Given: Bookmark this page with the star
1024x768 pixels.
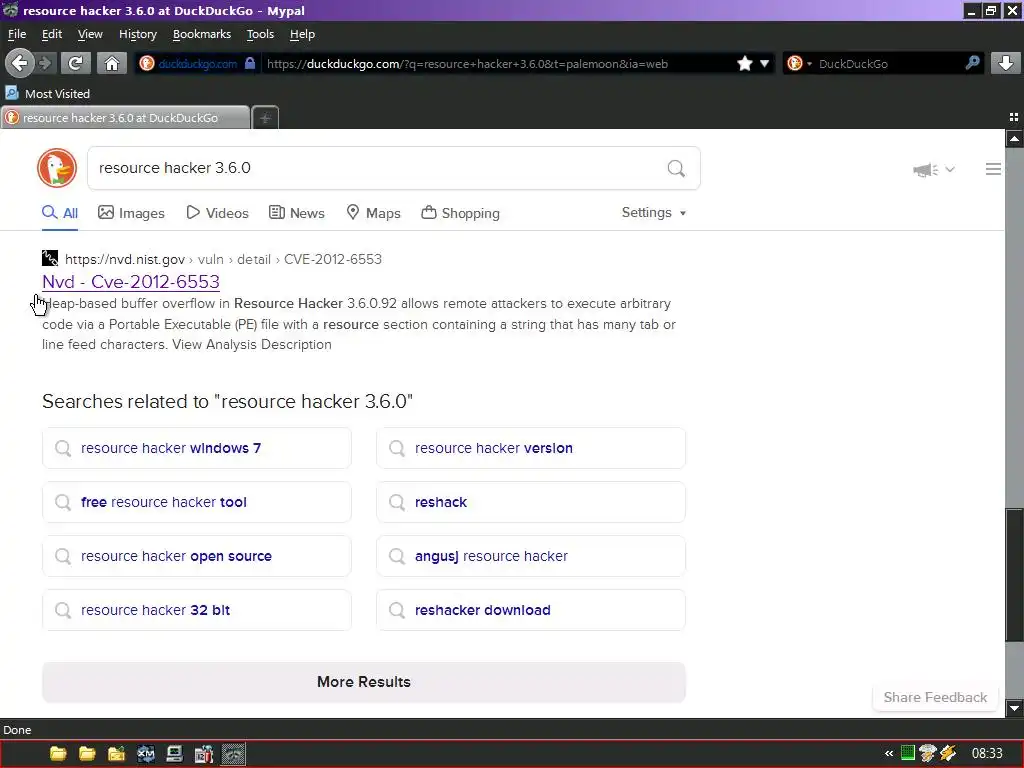Looking at the screenshot, I should coord(744,63).
